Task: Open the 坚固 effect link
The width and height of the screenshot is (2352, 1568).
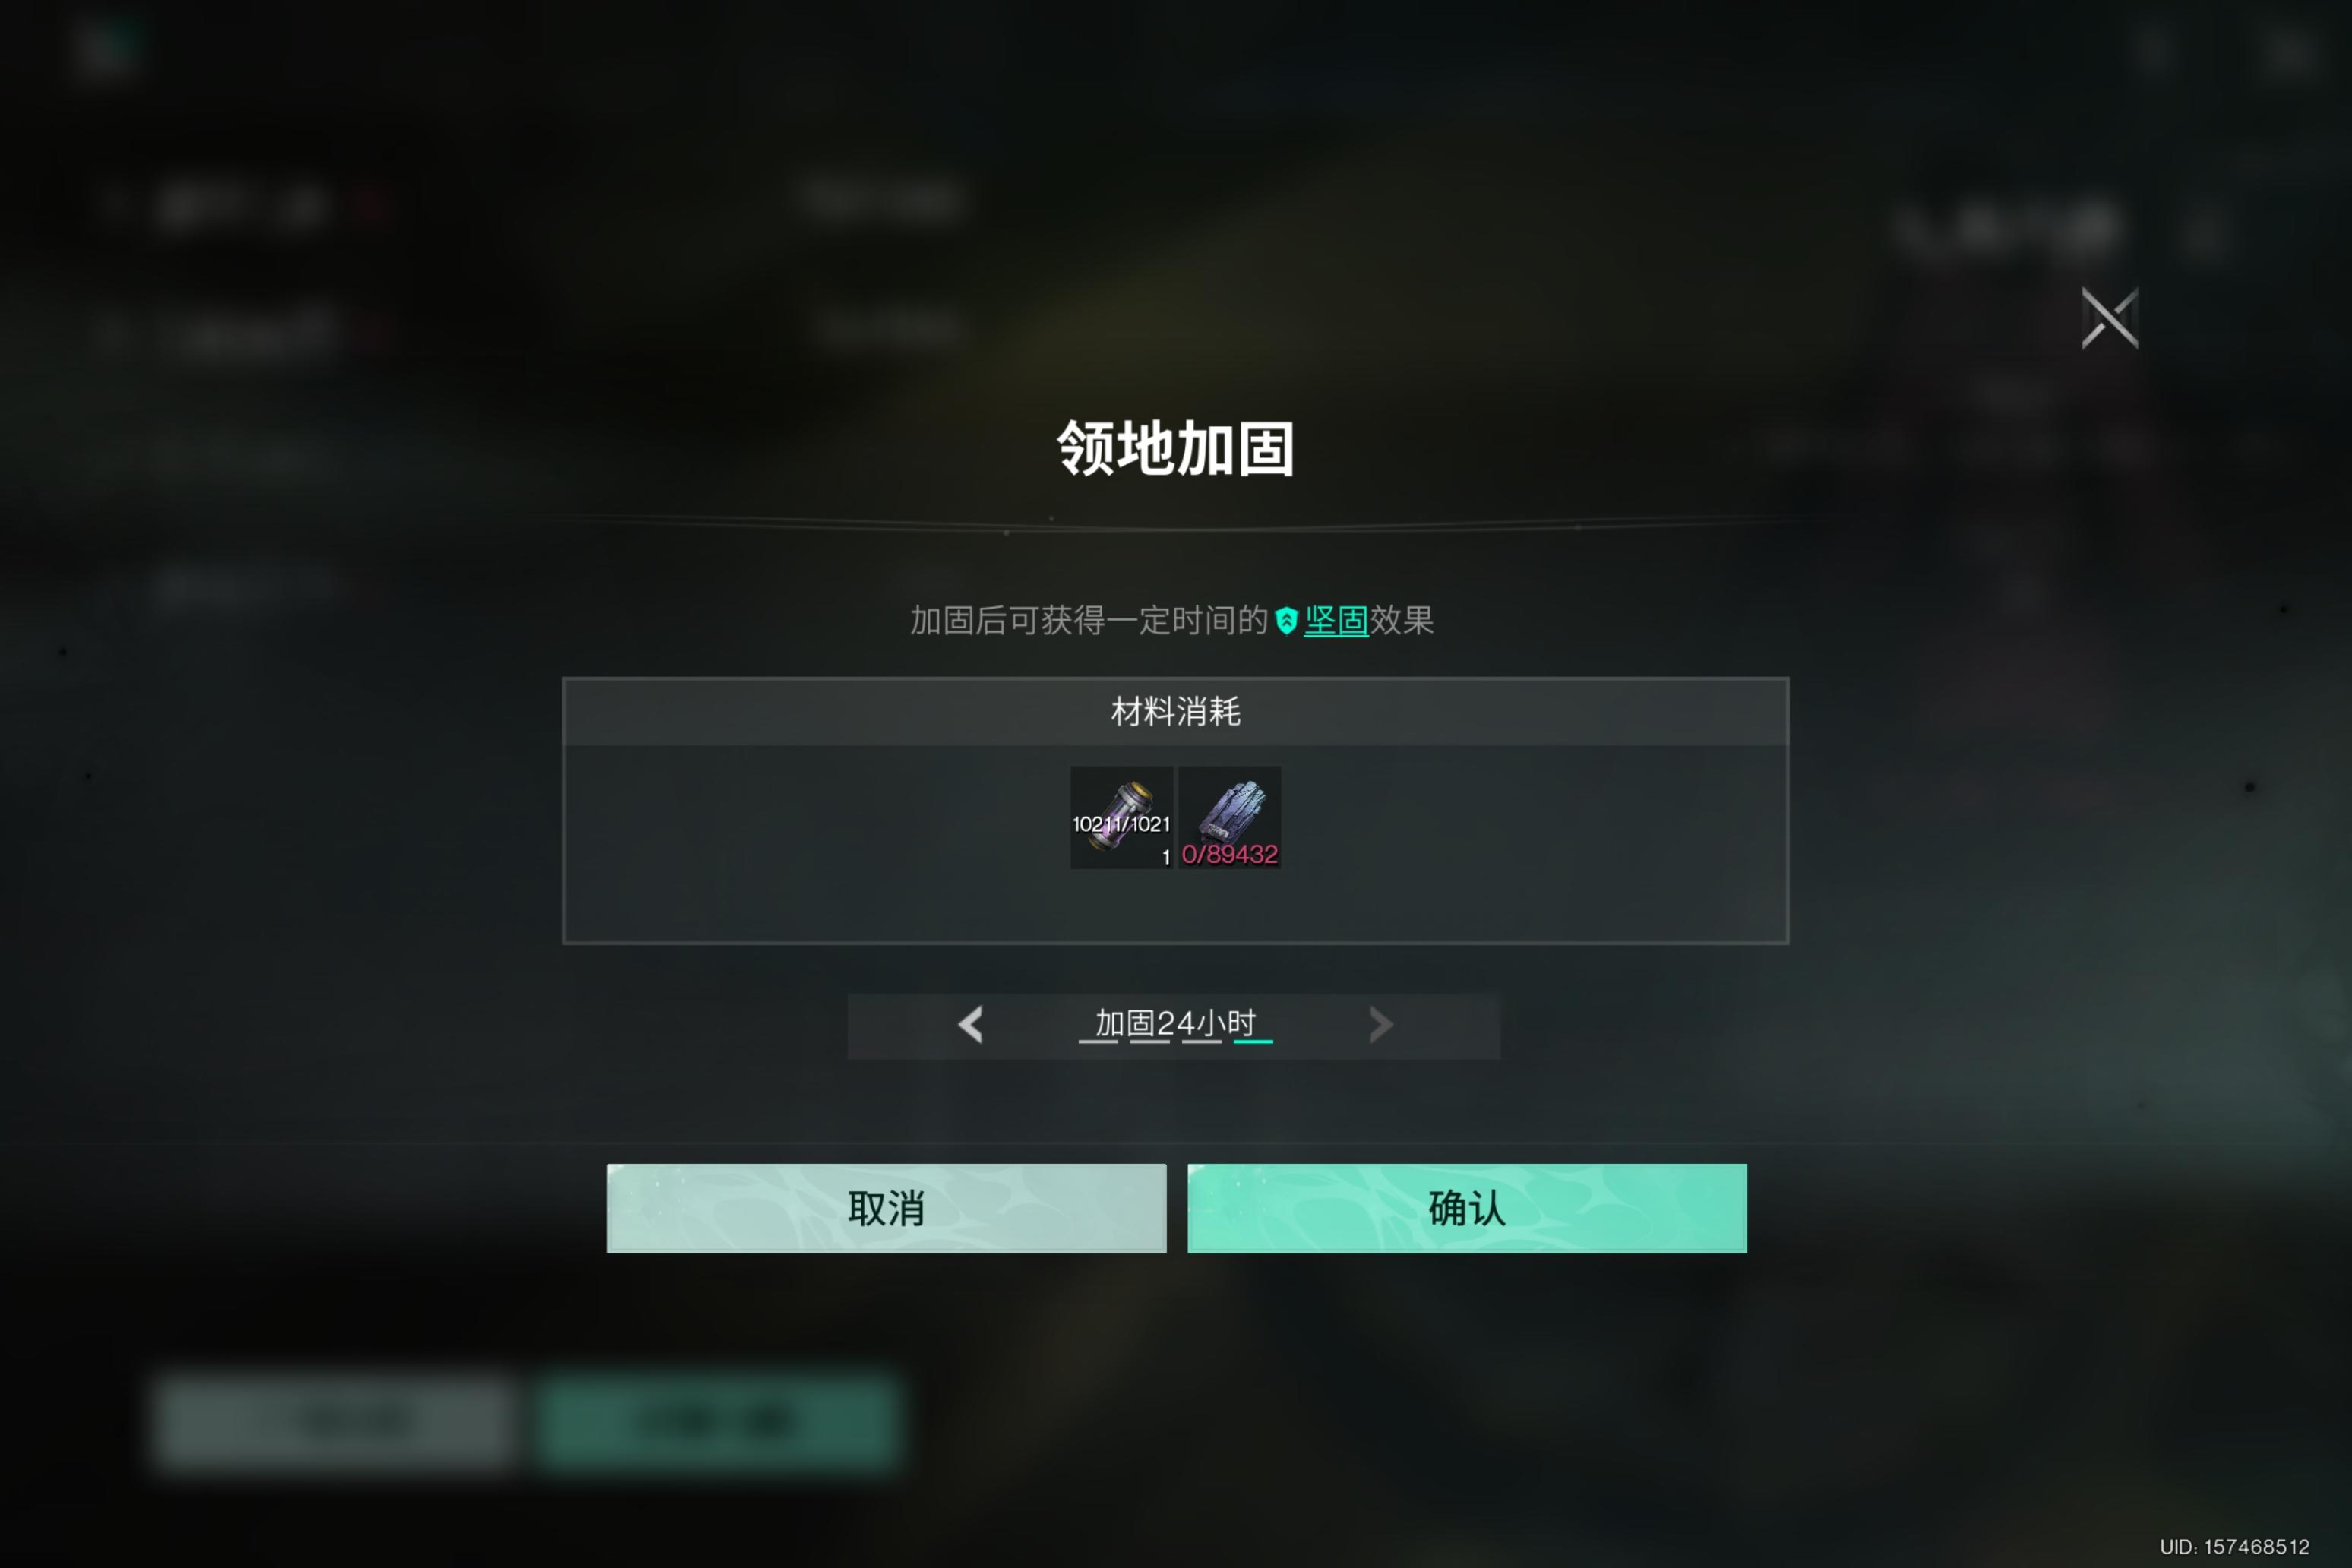Action: click(1336, 620)
